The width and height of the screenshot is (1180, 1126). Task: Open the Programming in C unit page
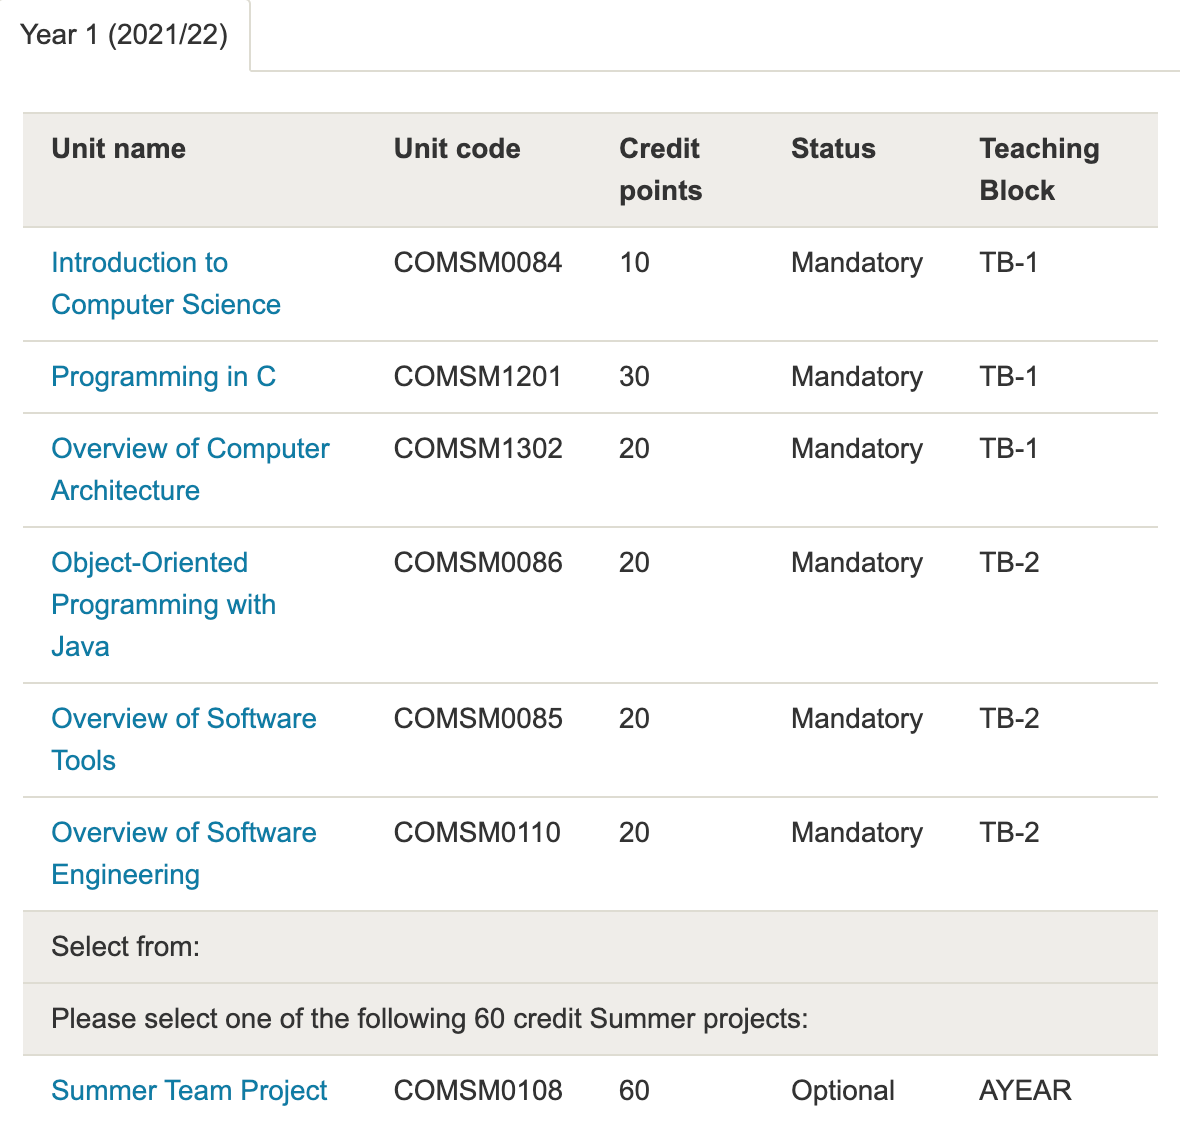pos(163,377)
